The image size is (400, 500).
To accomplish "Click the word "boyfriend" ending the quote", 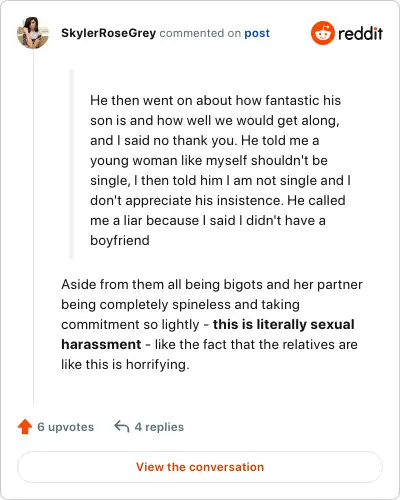I will (x=120, y=240).
